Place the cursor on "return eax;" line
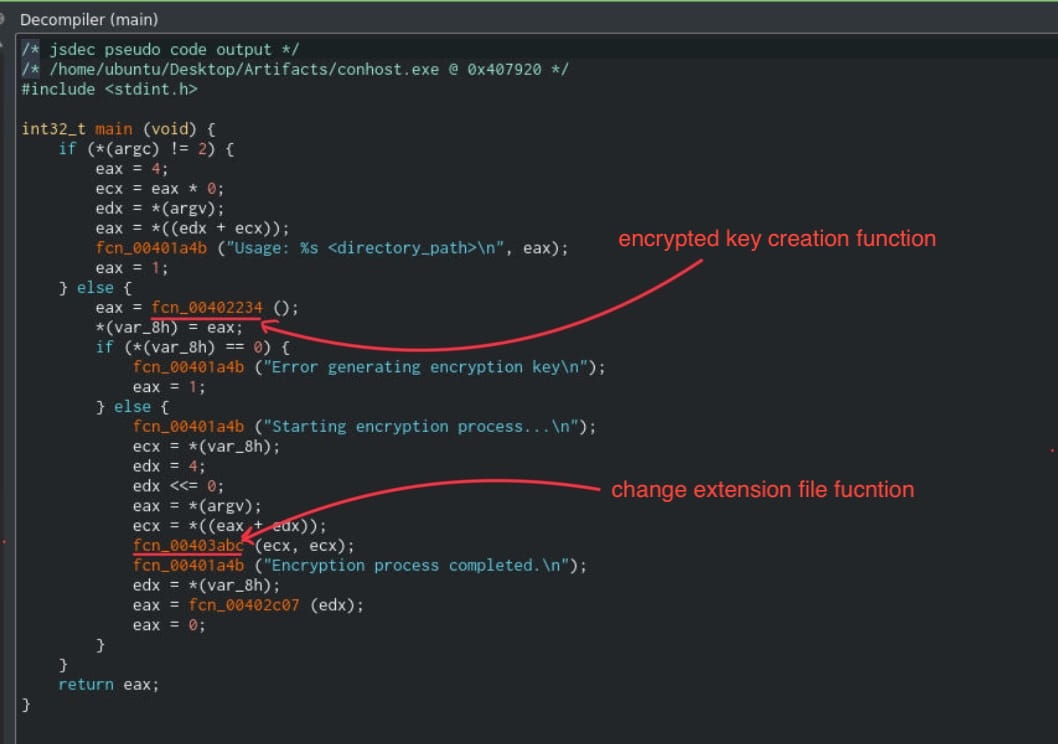 [x=108, y=685]
